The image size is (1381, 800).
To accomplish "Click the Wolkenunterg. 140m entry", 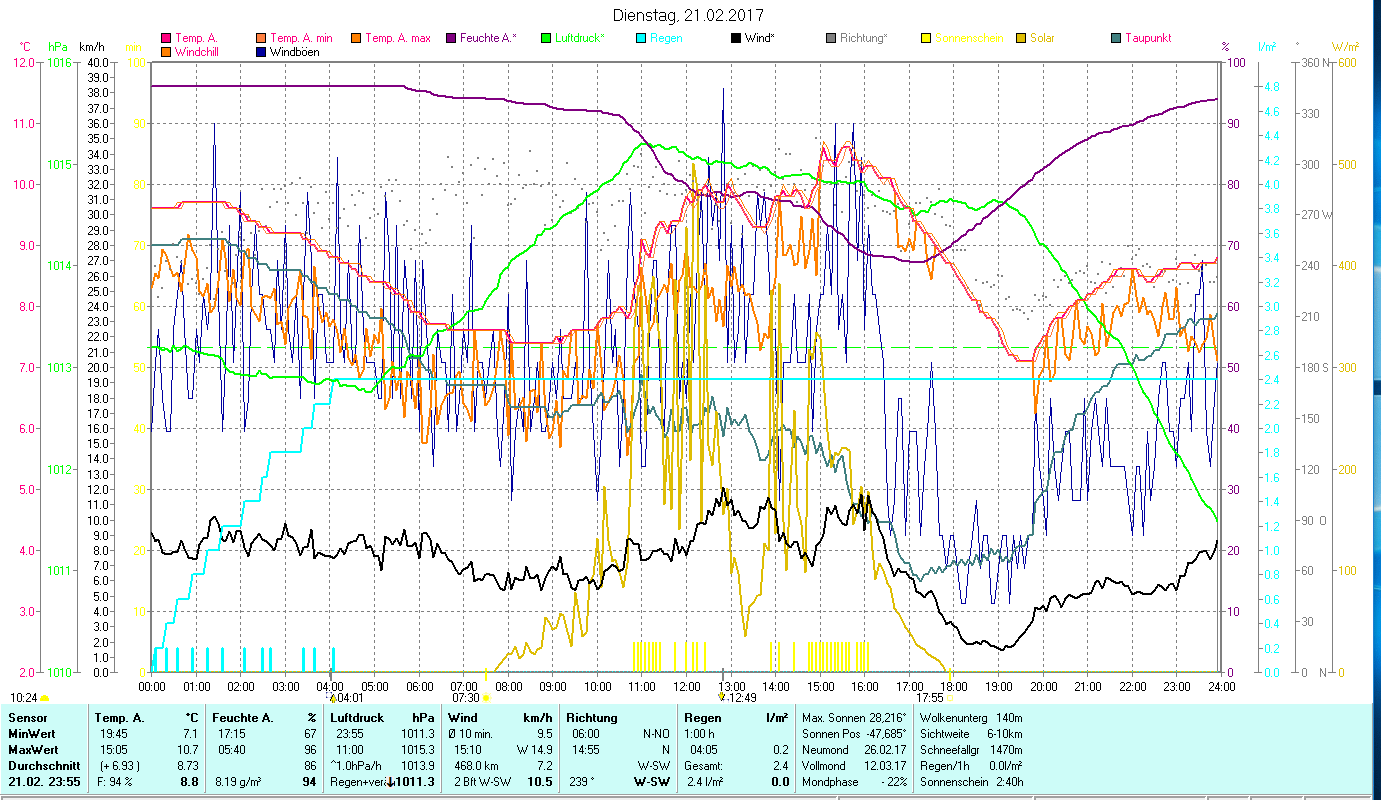I will click(x=970, y=718).
